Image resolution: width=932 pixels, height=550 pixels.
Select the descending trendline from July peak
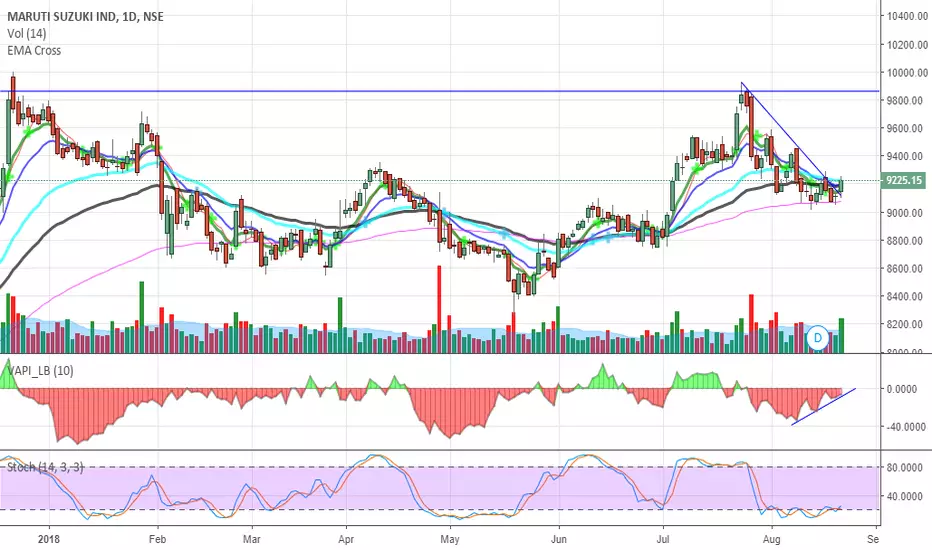point(791,139)
